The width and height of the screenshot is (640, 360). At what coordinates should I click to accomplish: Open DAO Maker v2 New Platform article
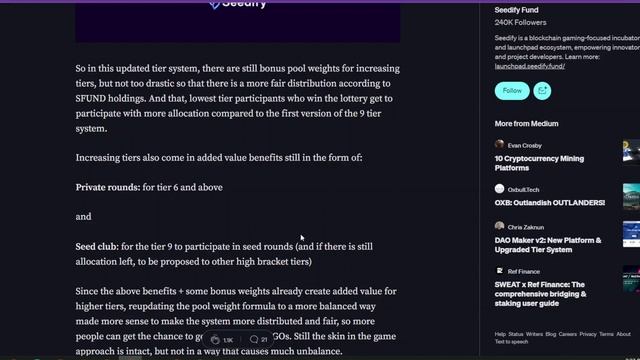pyautogui.click(x=548, y=245)
